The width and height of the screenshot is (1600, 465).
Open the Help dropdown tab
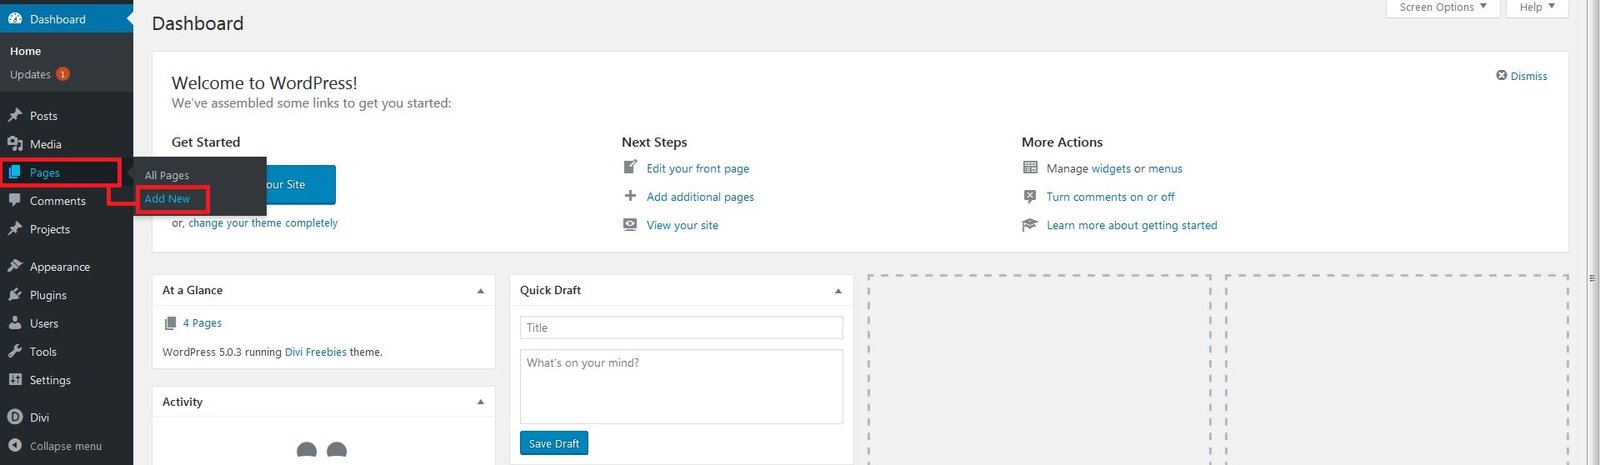coord(1537,8)
